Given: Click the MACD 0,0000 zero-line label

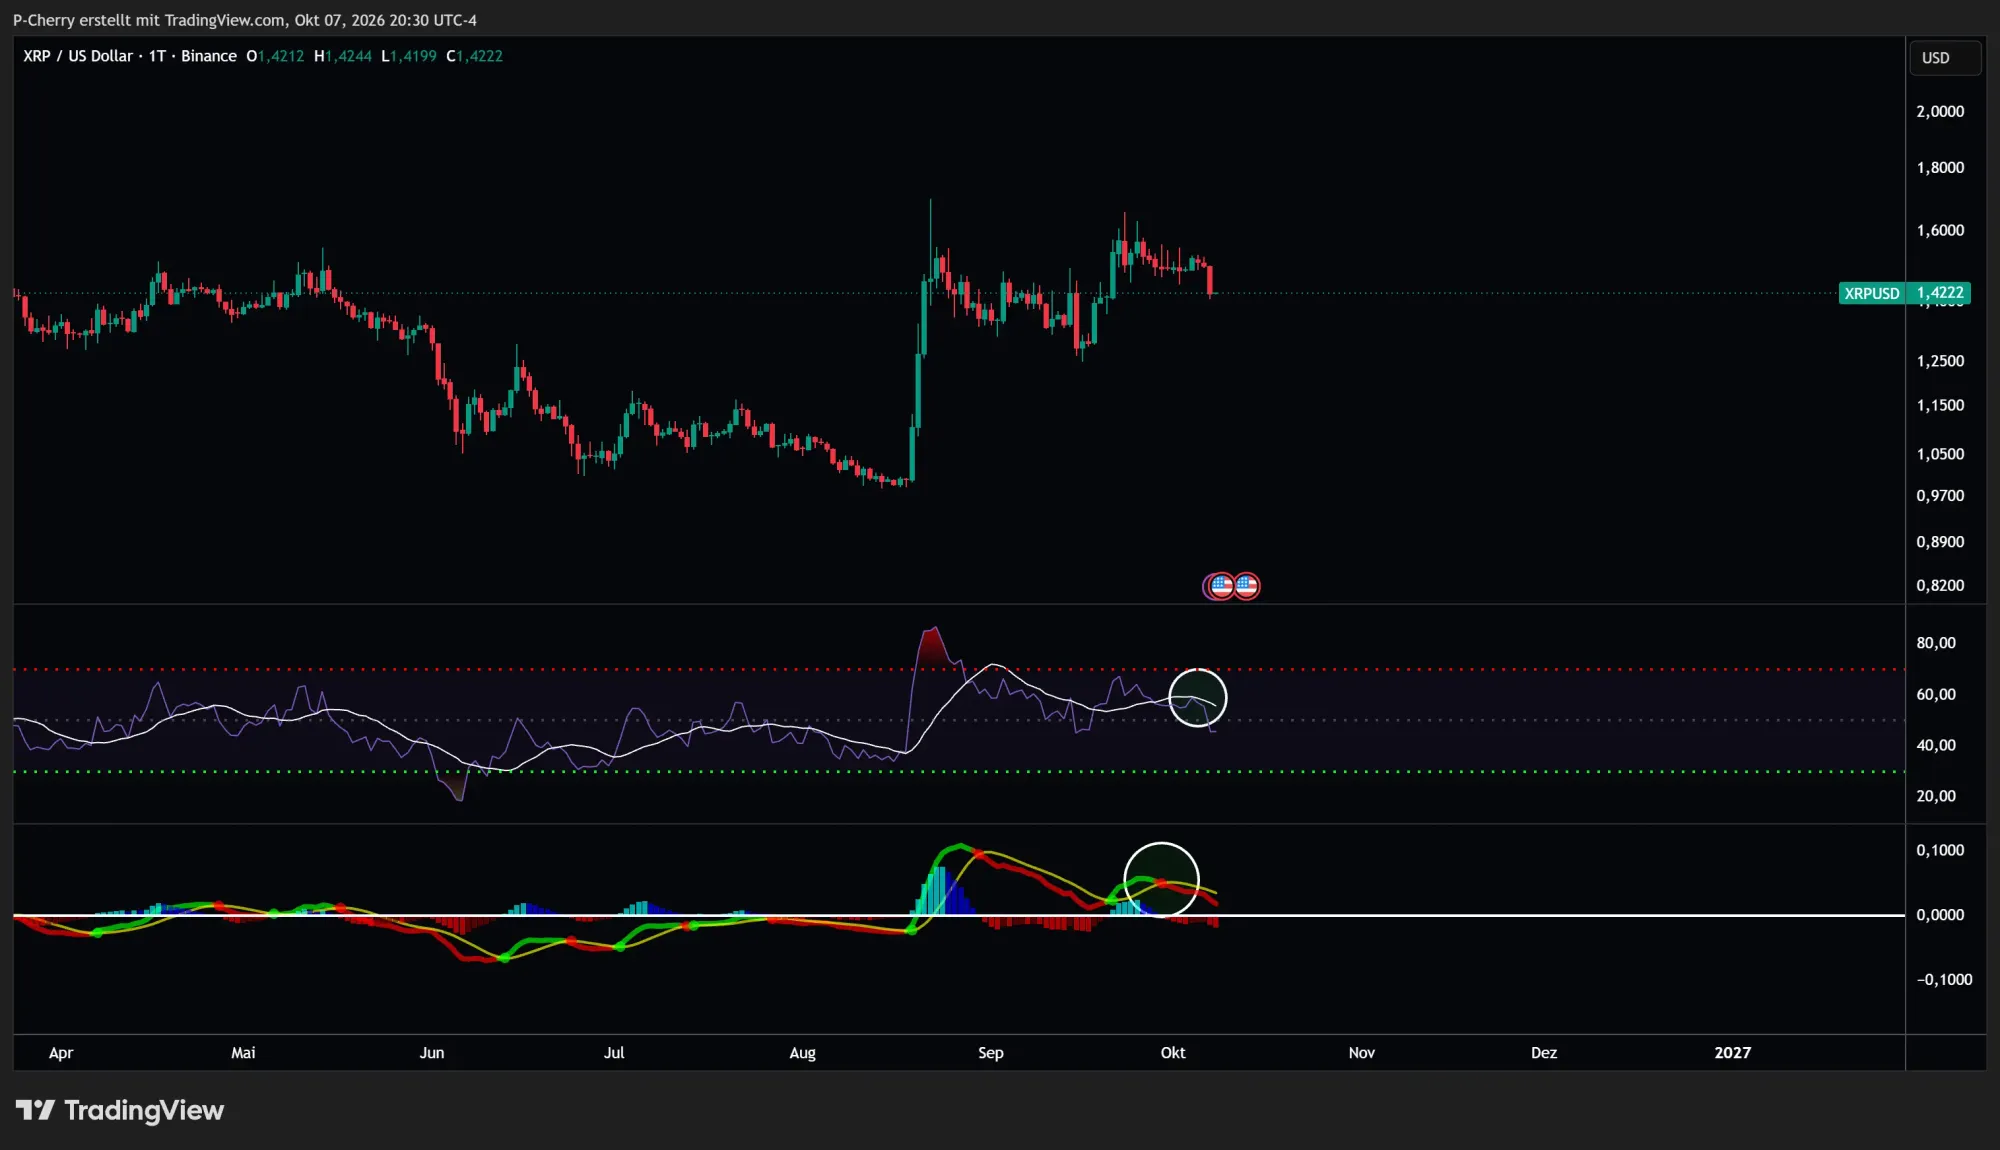Looking at the screenshot, I should (x=1940, y=915).
